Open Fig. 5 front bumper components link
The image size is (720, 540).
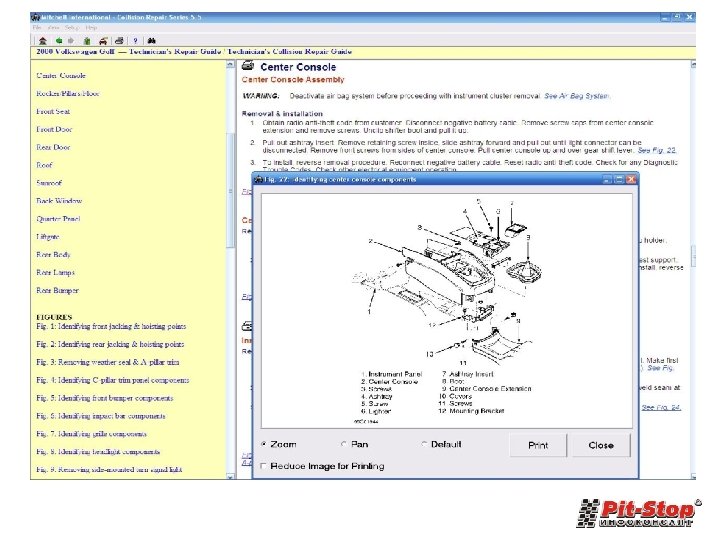[105, 398]
